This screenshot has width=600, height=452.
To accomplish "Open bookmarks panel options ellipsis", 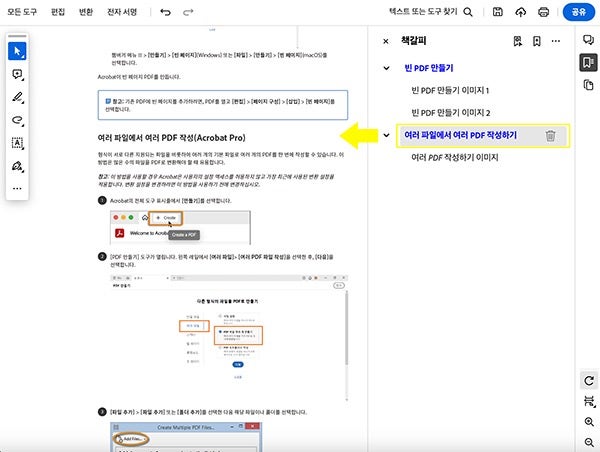I will [556, 41].
